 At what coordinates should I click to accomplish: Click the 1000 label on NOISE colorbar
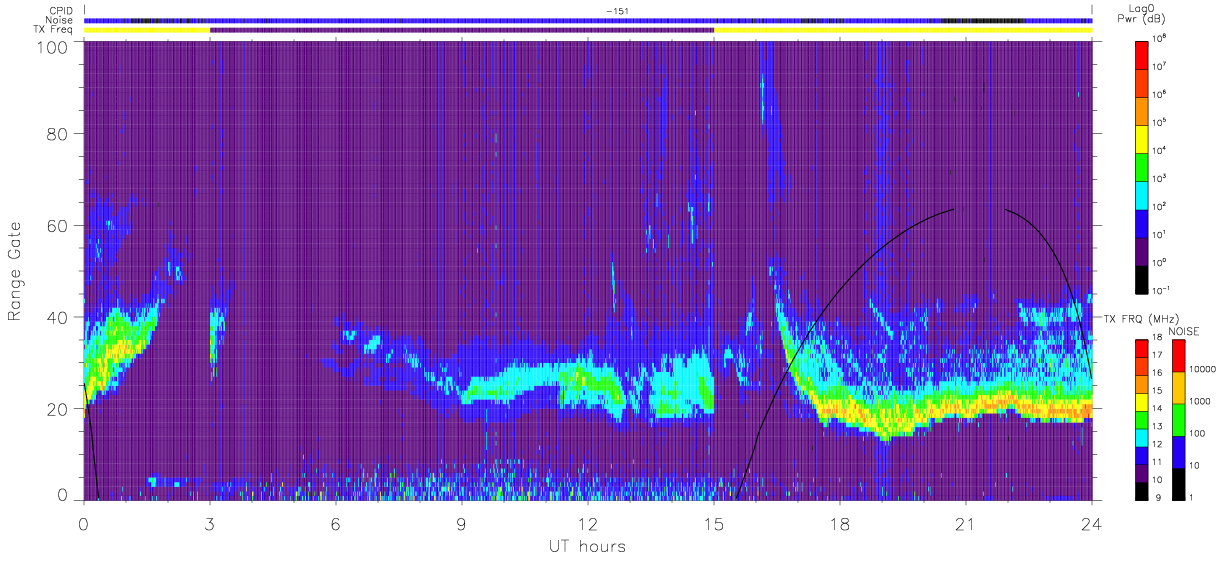(x=1200, y=402)
